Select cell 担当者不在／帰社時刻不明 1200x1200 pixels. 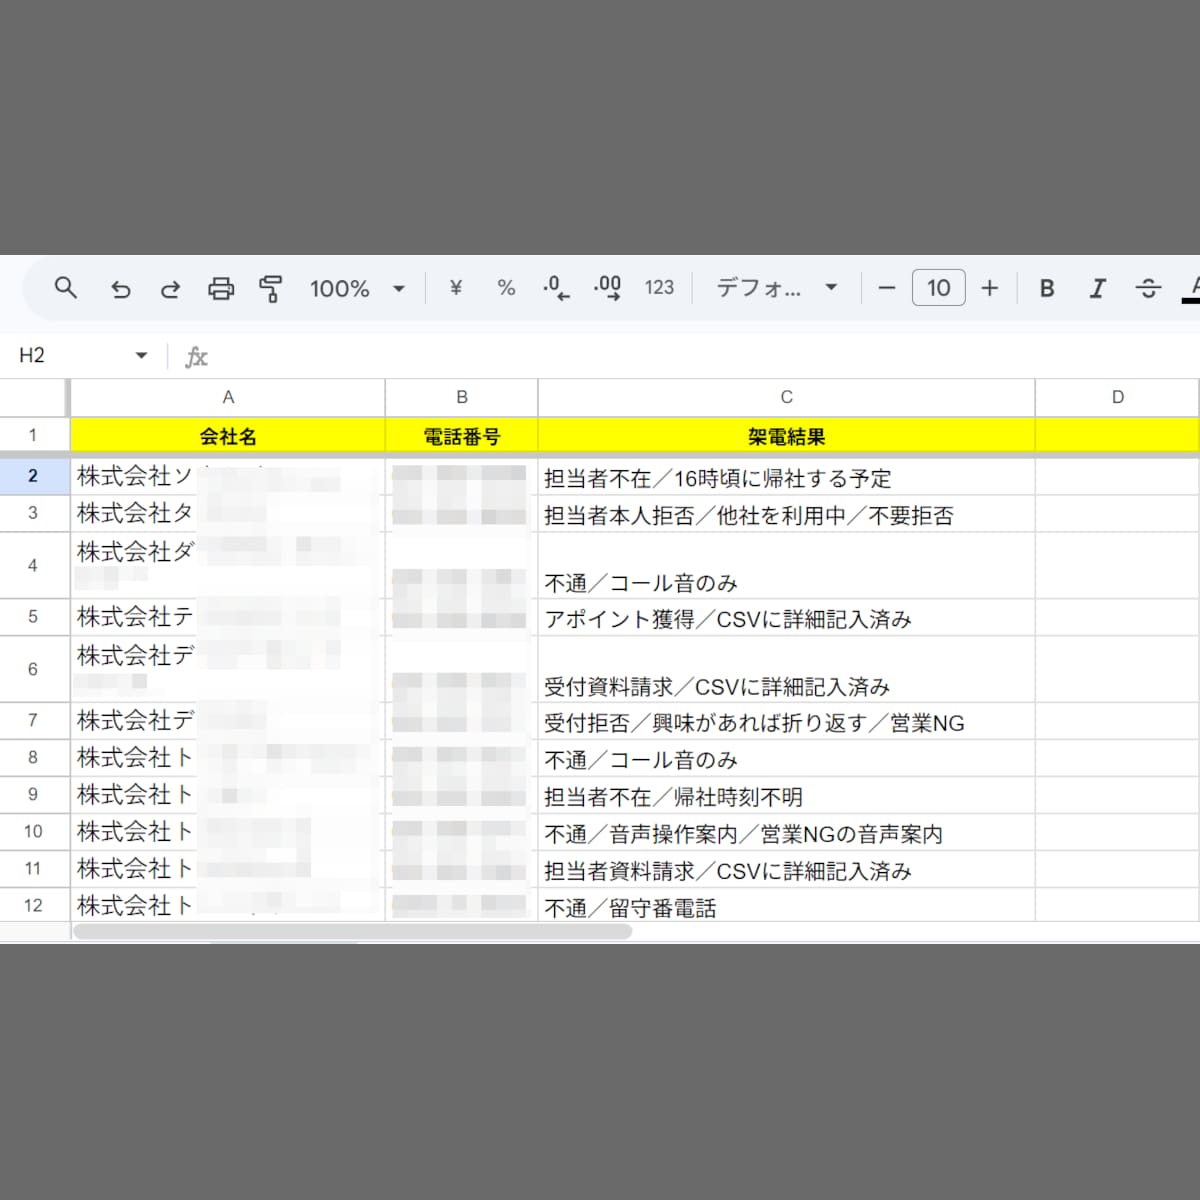pyautogui.click(x=787, y=795)
